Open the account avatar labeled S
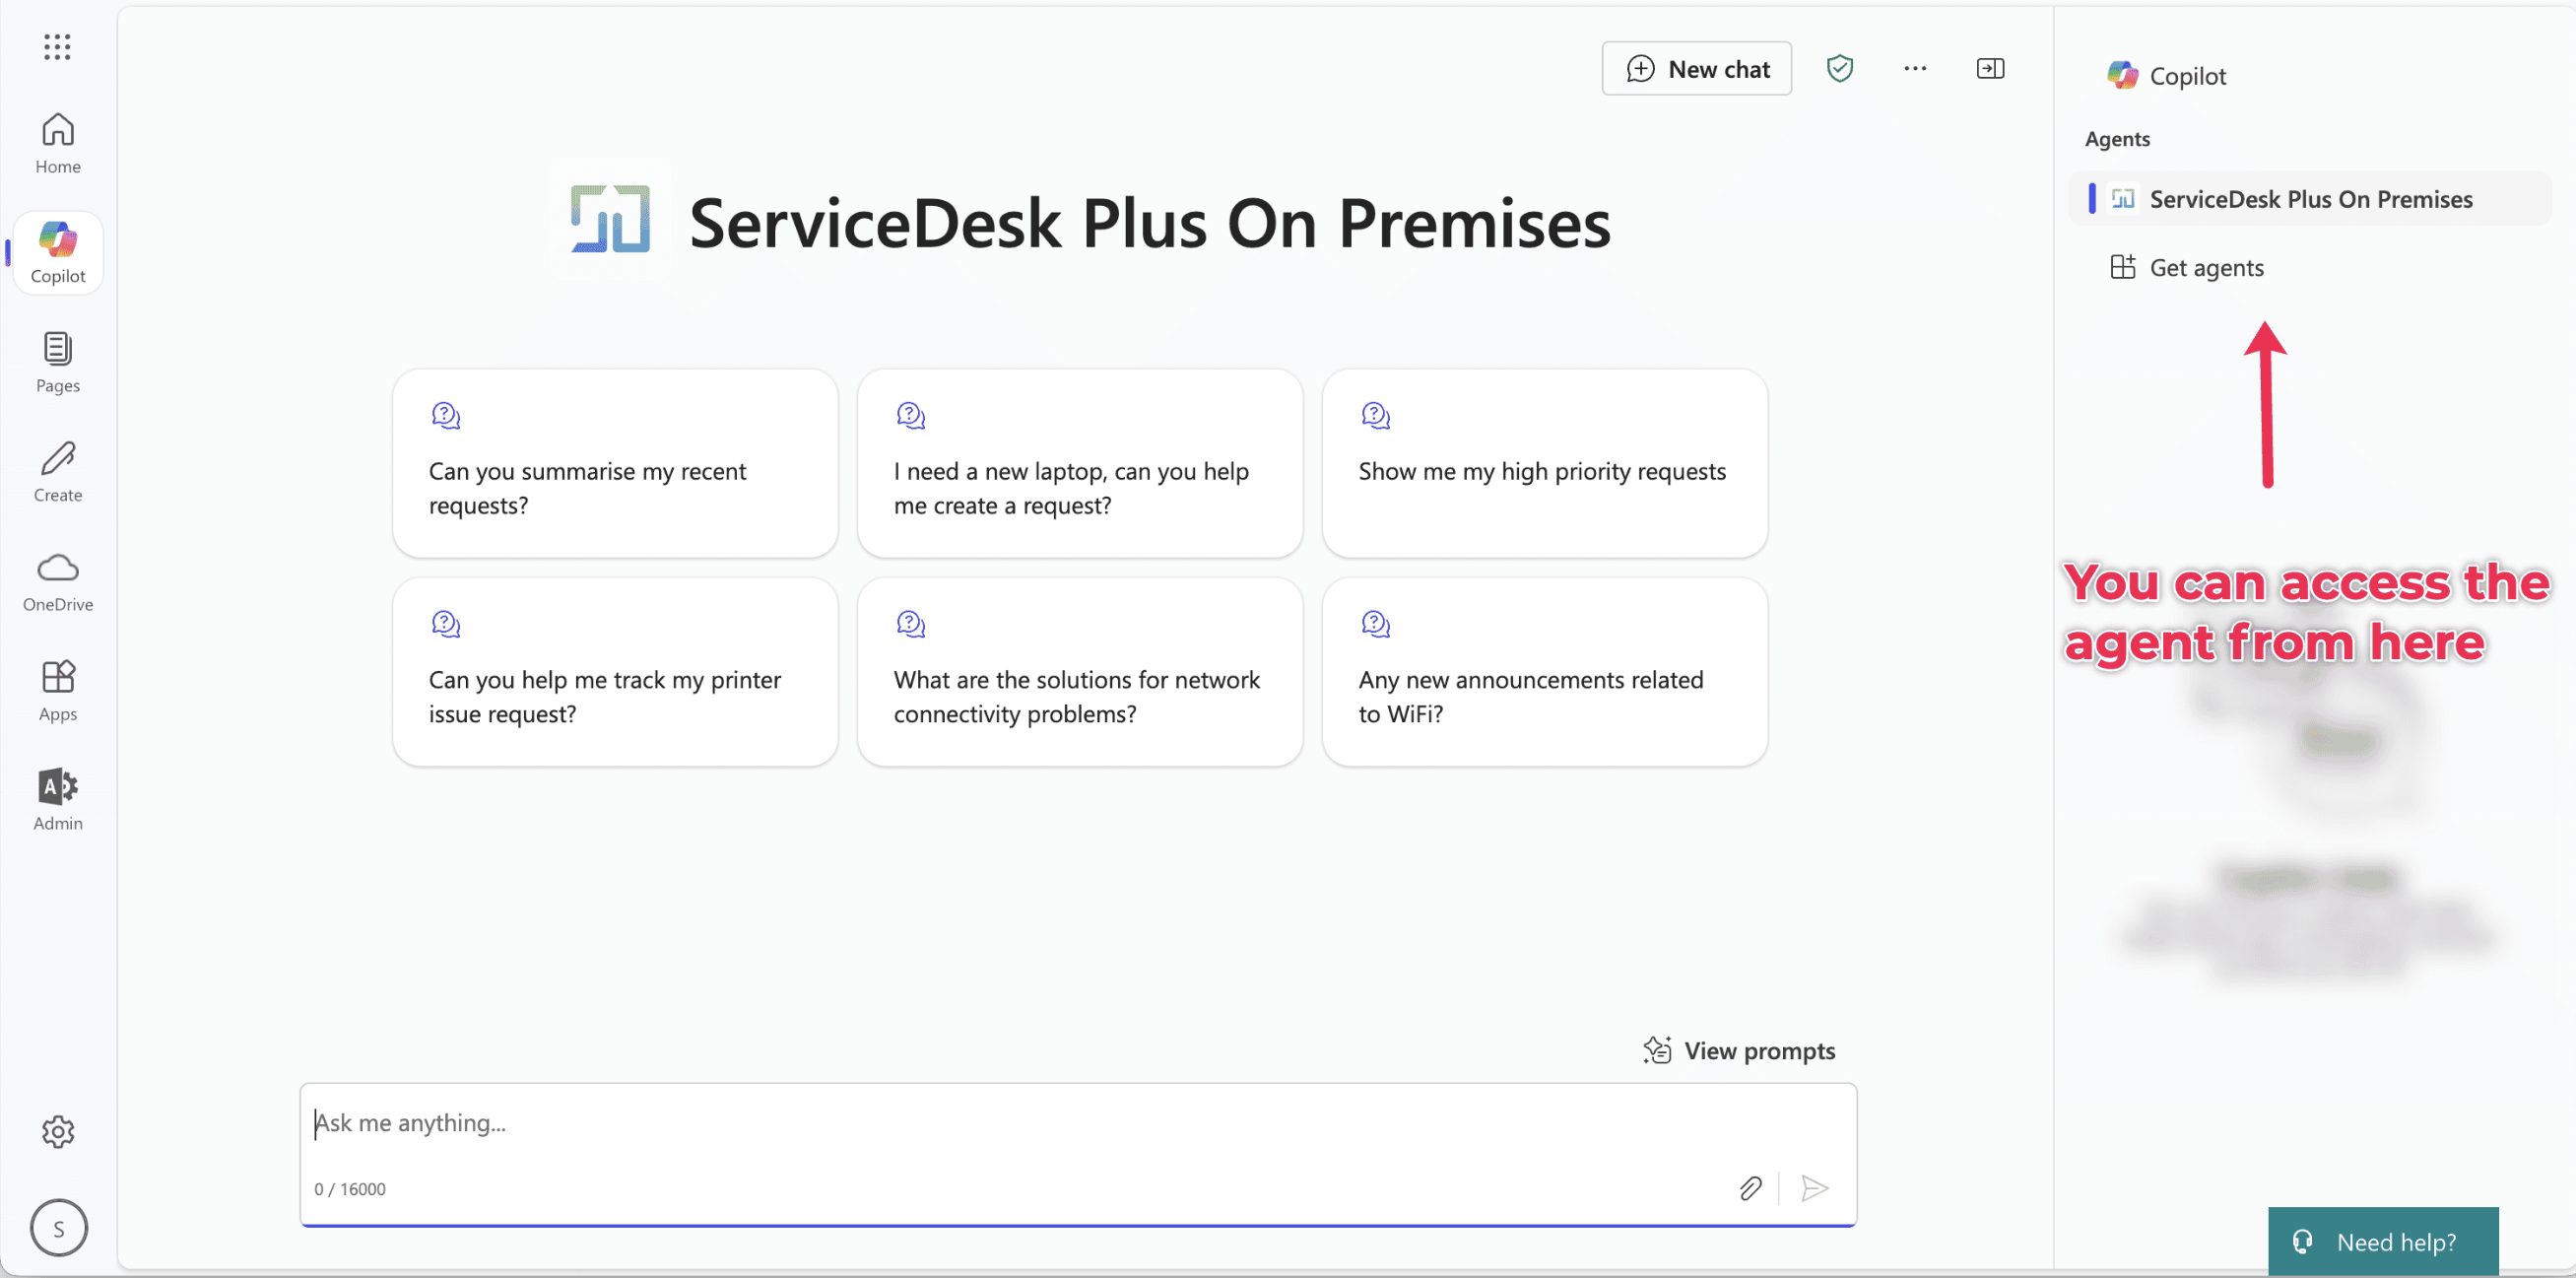2576x1278 pixels. (x=58, y=1228)
